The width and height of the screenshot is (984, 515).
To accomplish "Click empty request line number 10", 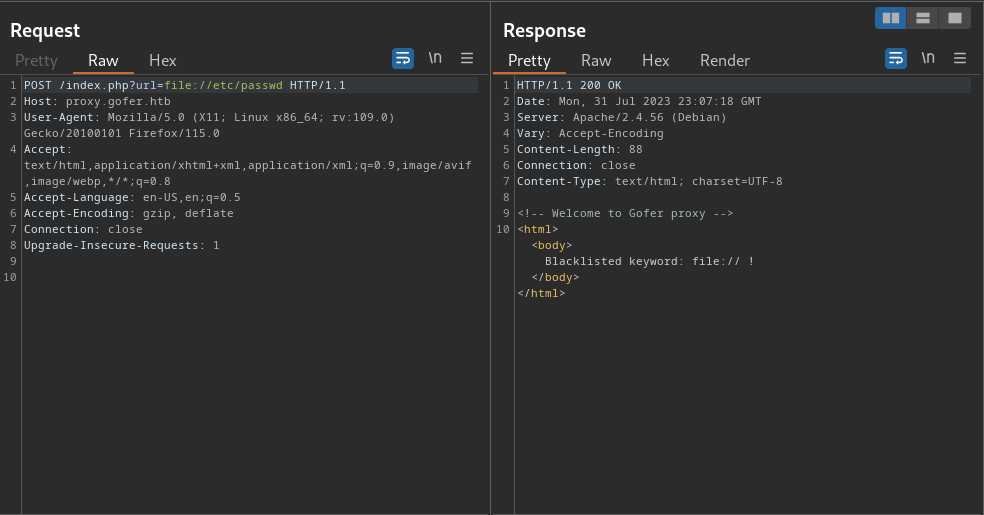I will coord(10,277).
